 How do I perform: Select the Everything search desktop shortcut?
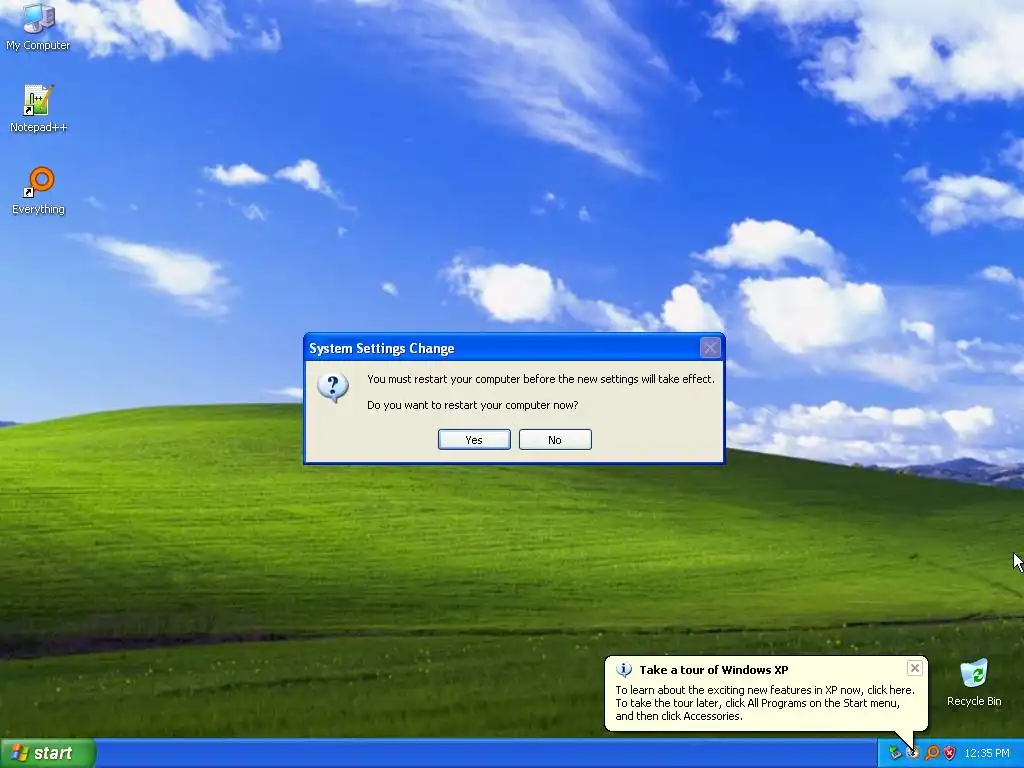click(x=38, y=191)
